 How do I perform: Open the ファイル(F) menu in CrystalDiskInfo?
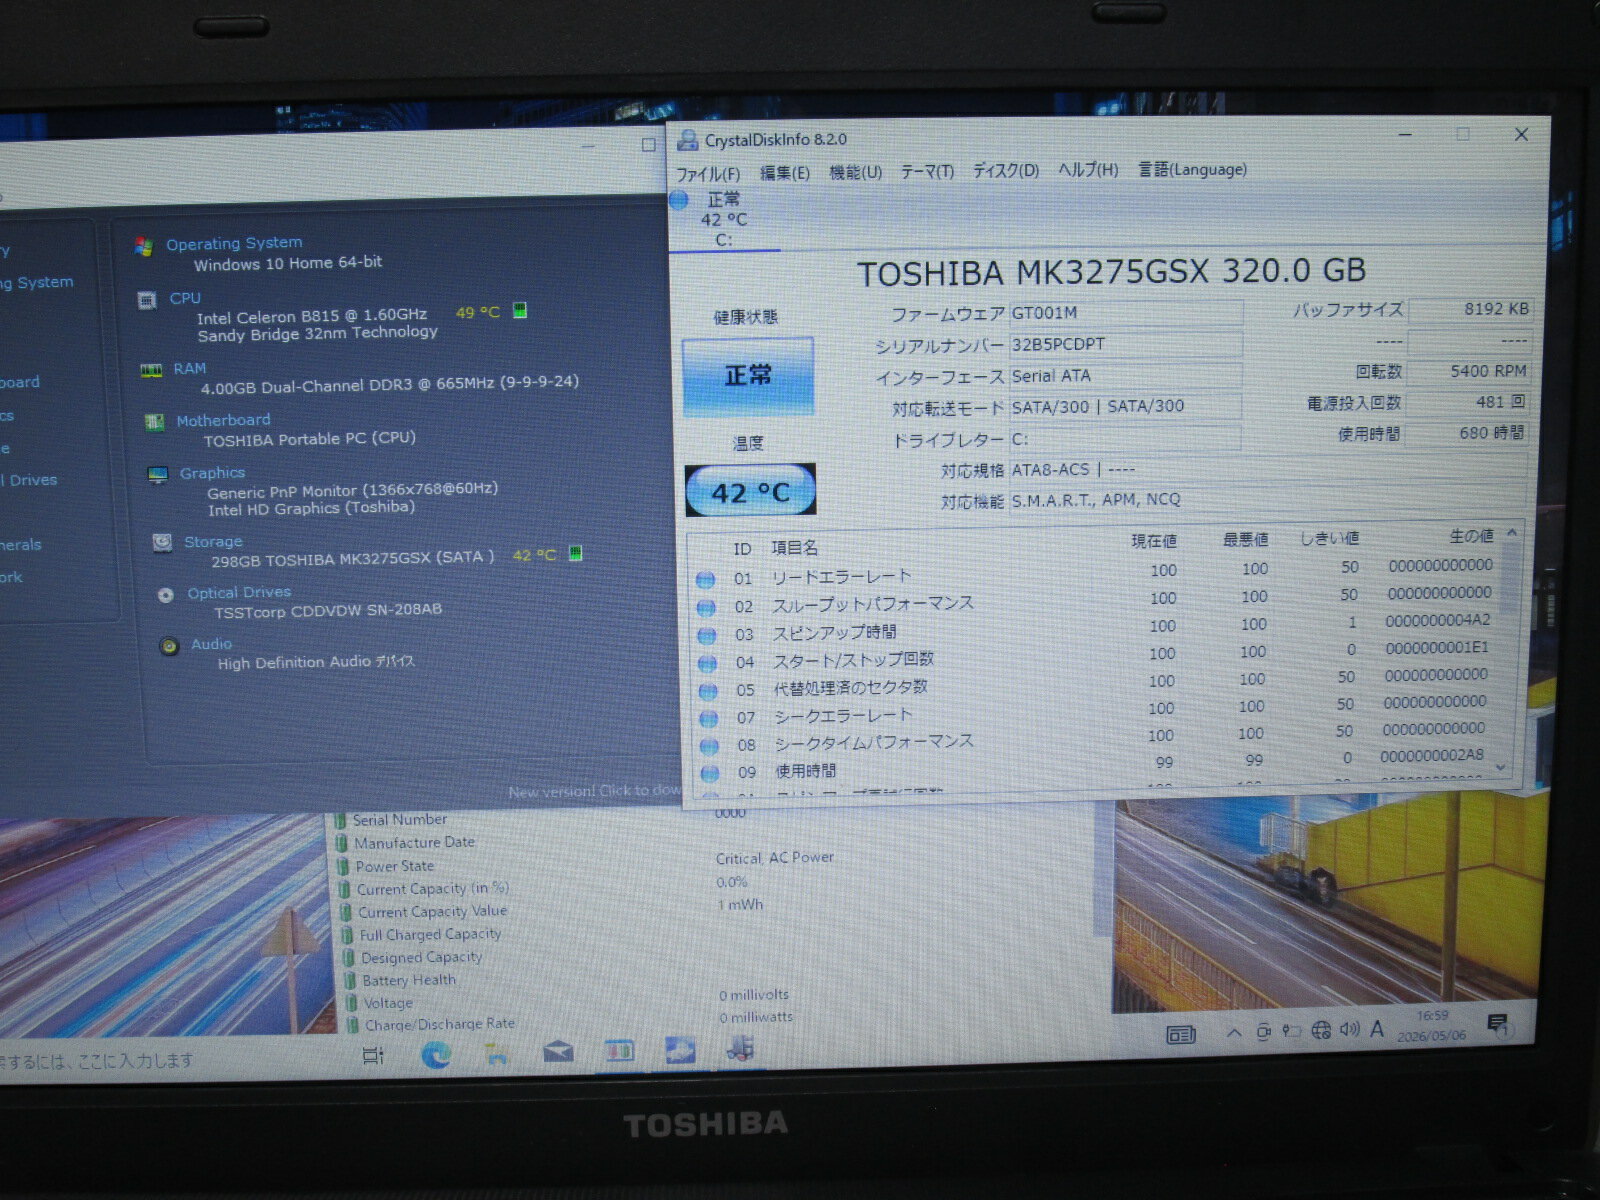point(708,174)
